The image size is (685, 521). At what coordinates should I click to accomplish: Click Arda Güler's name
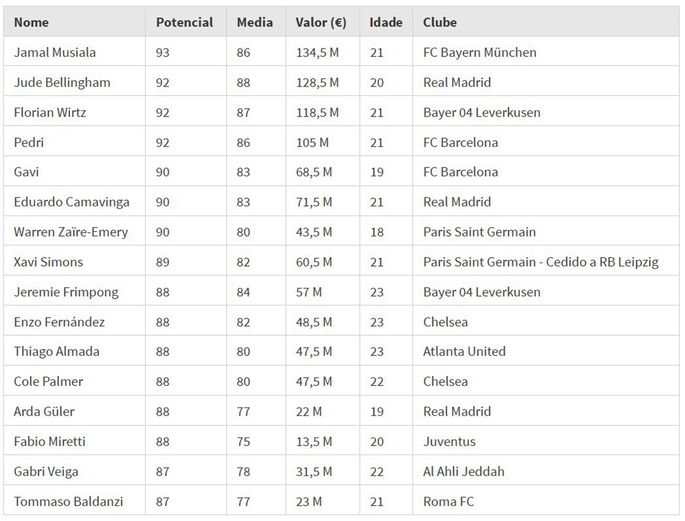44,411
